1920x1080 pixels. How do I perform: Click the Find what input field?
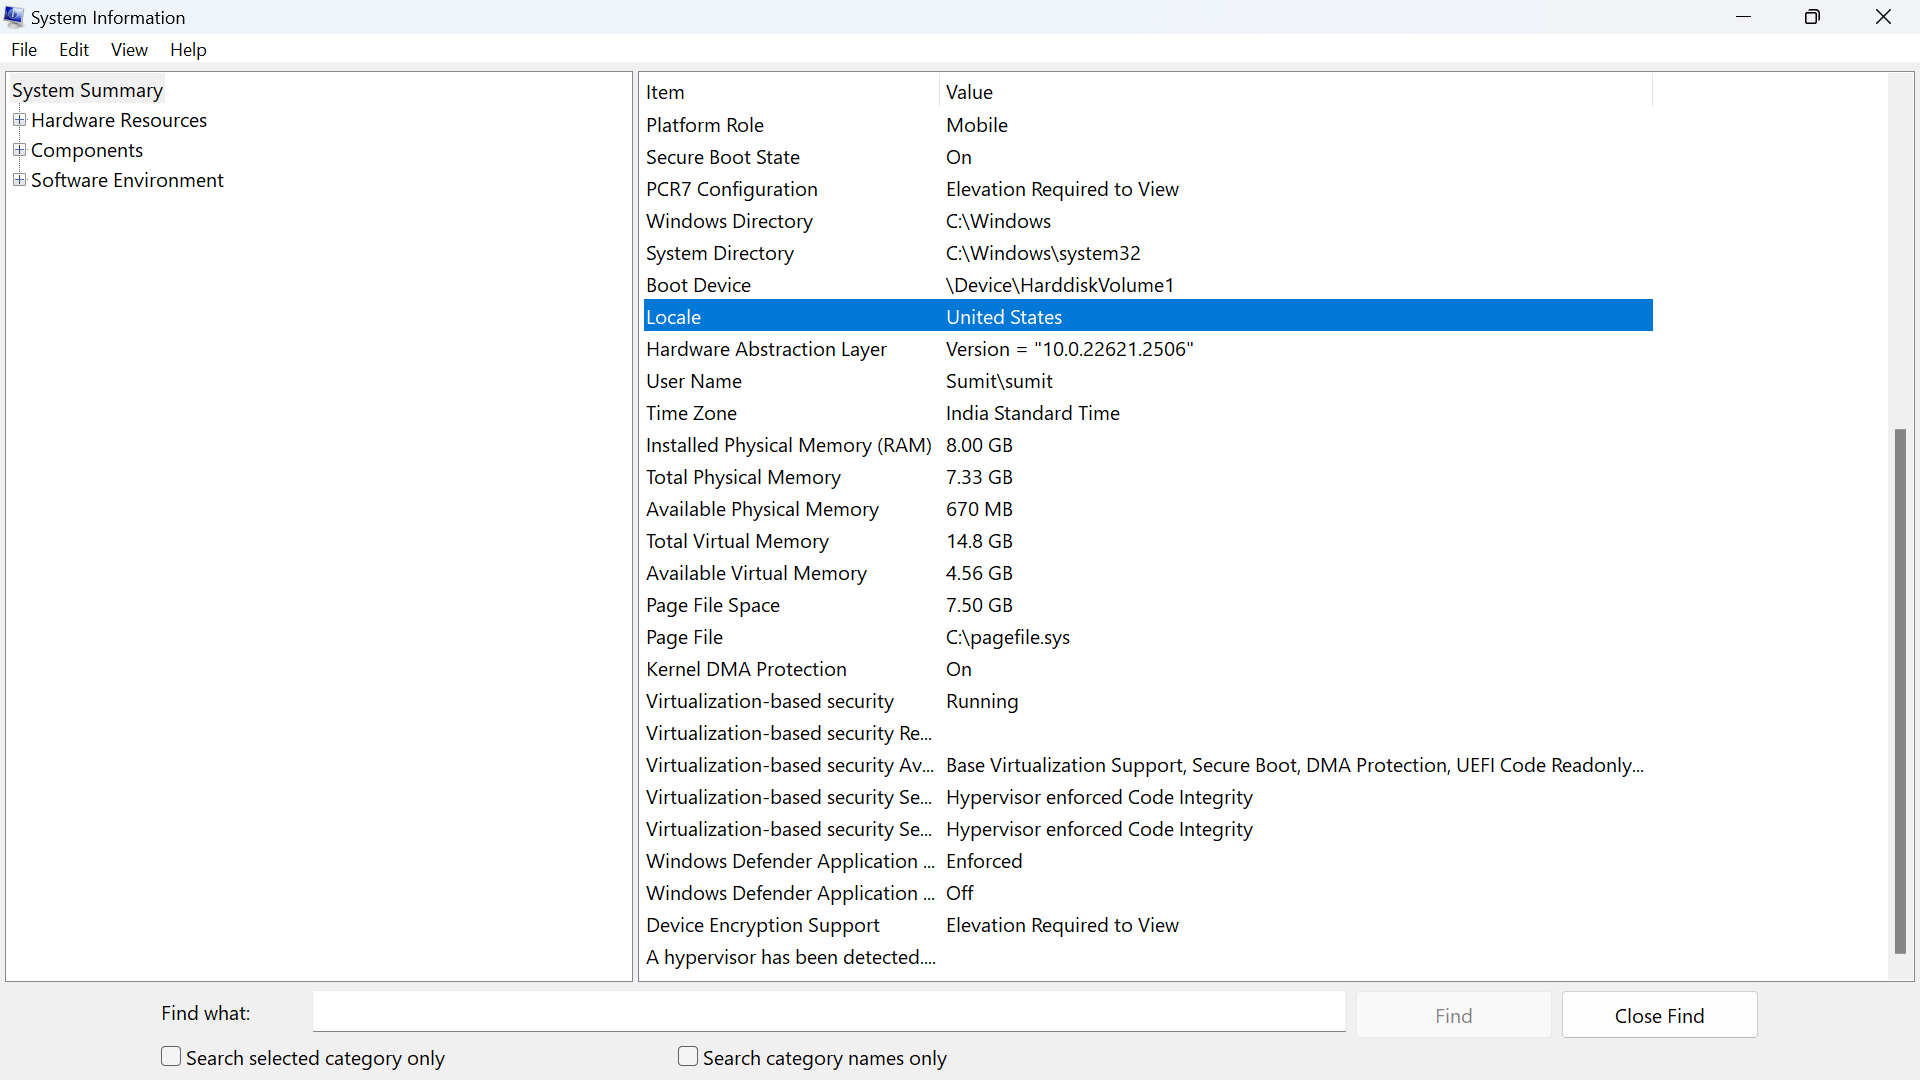click(x=829, y=1012)
